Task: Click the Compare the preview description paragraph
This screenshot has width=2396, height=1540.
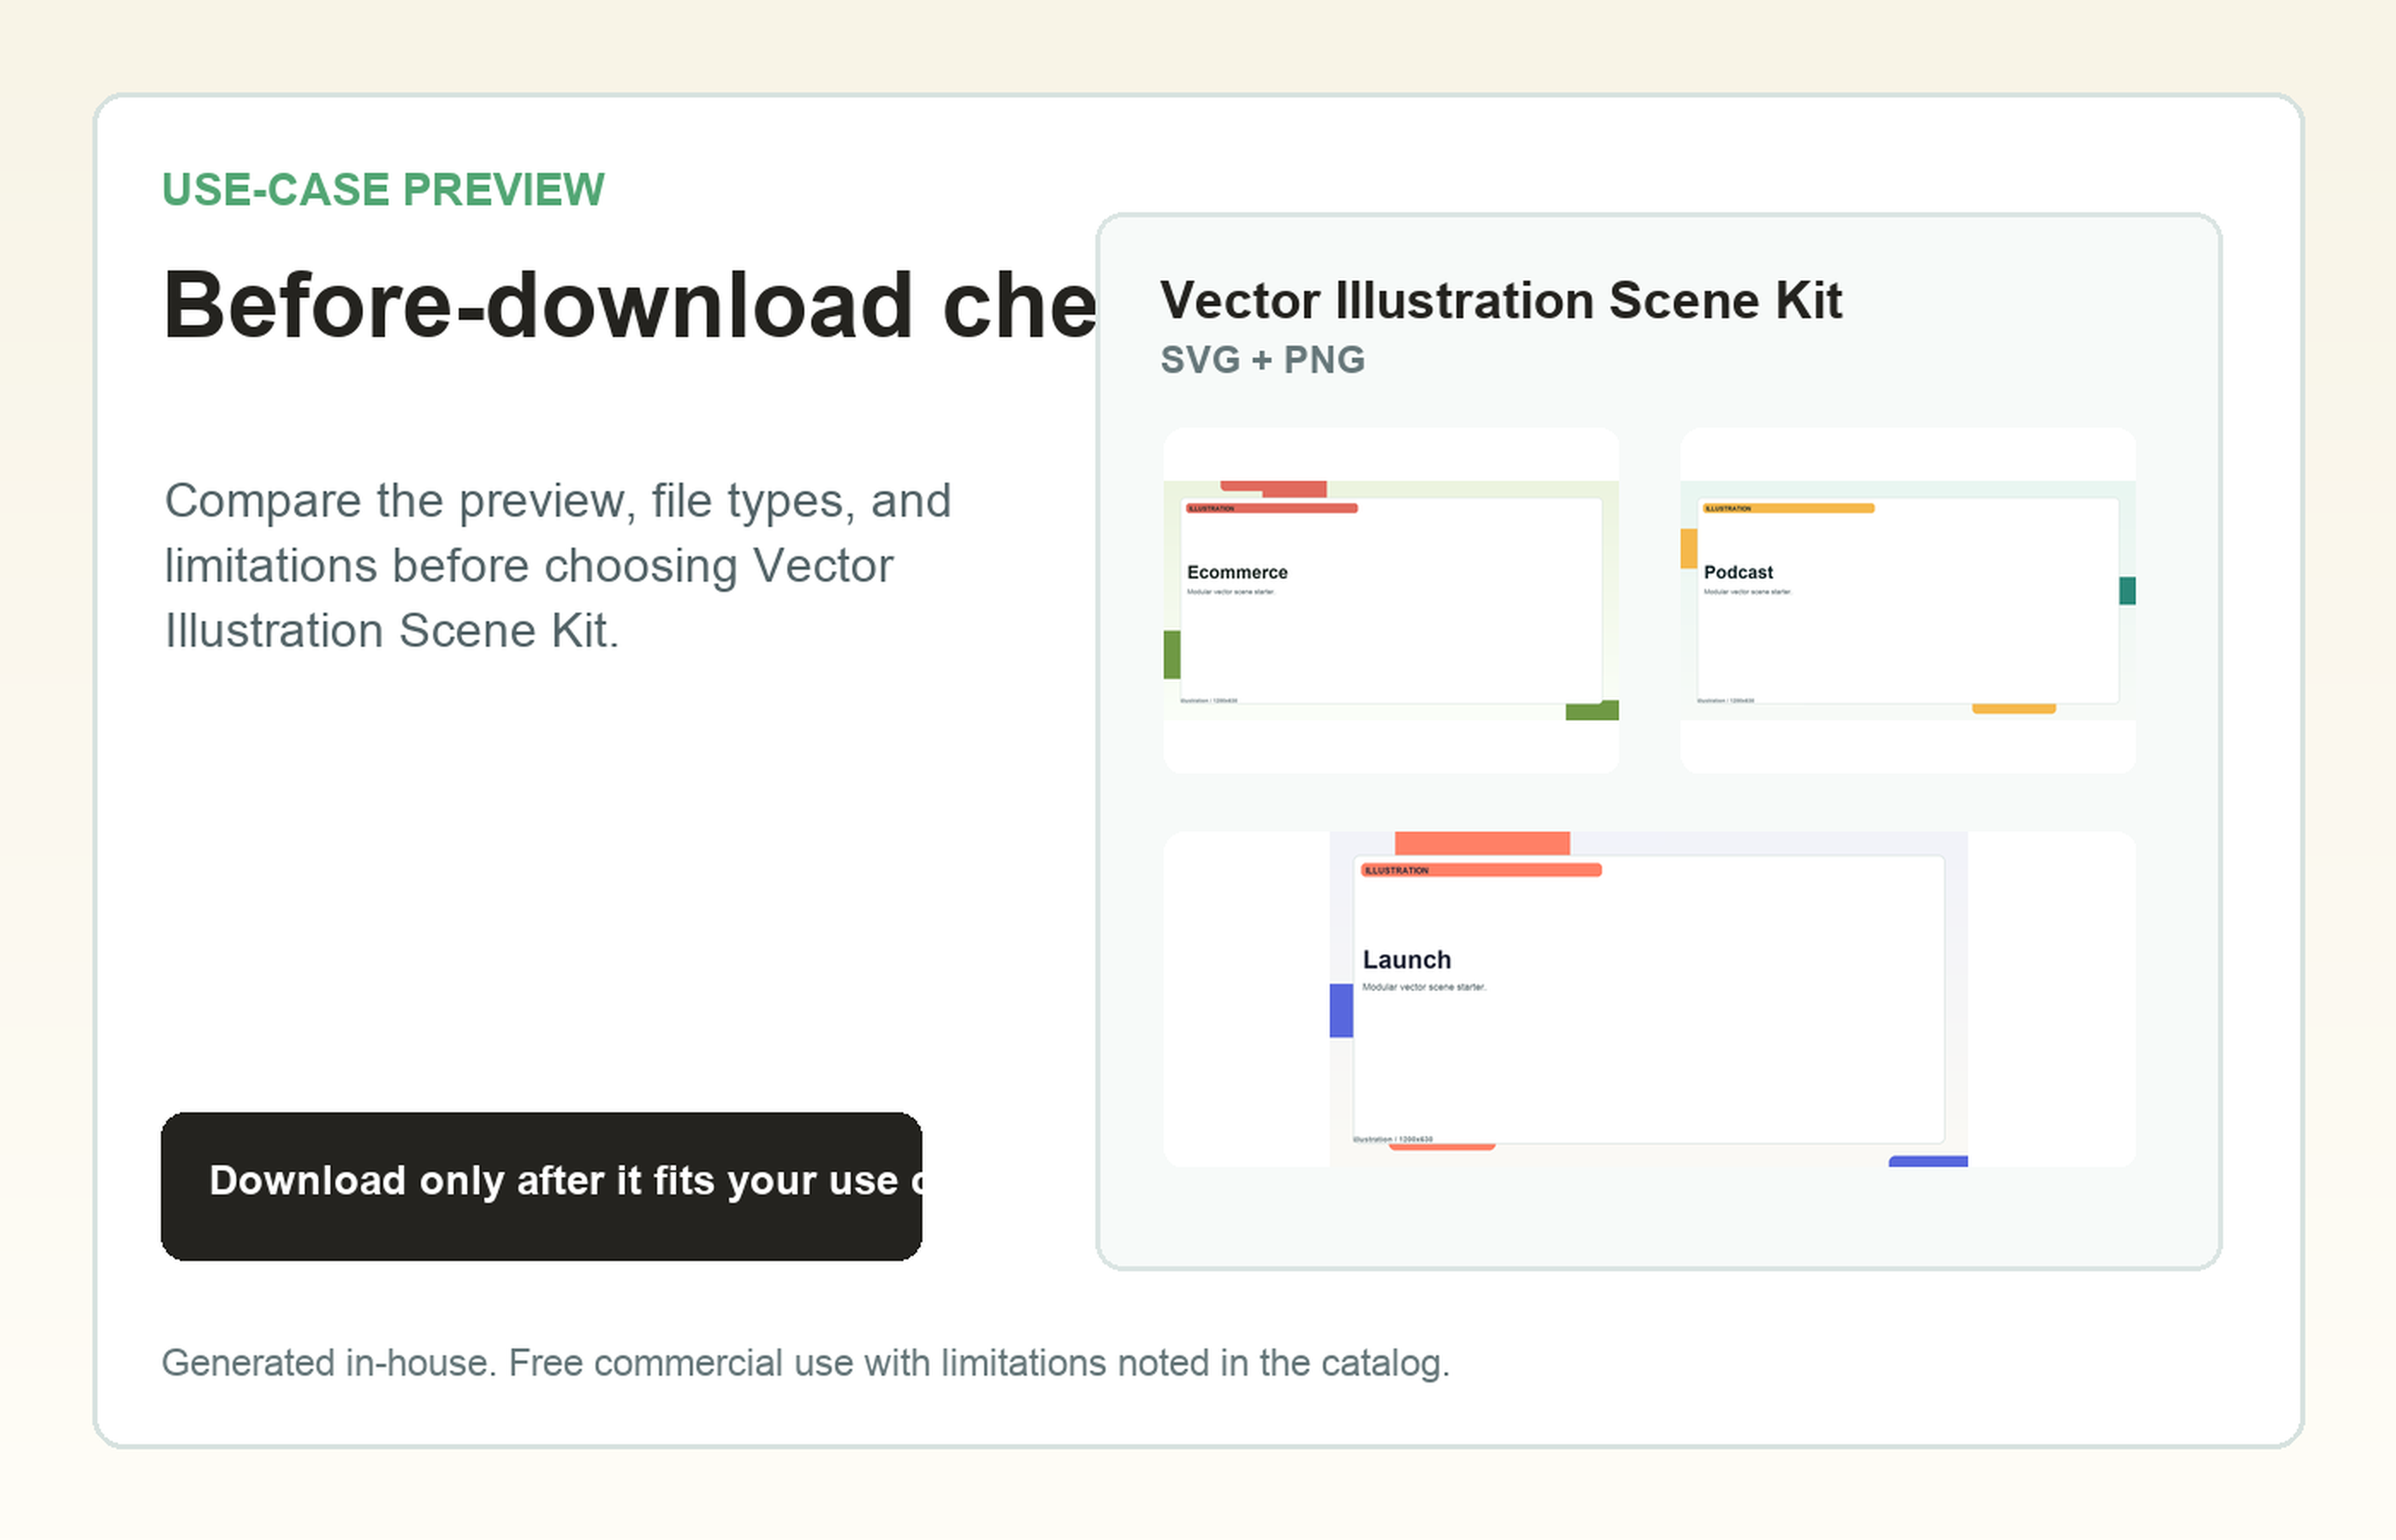Action: [558, 565]
